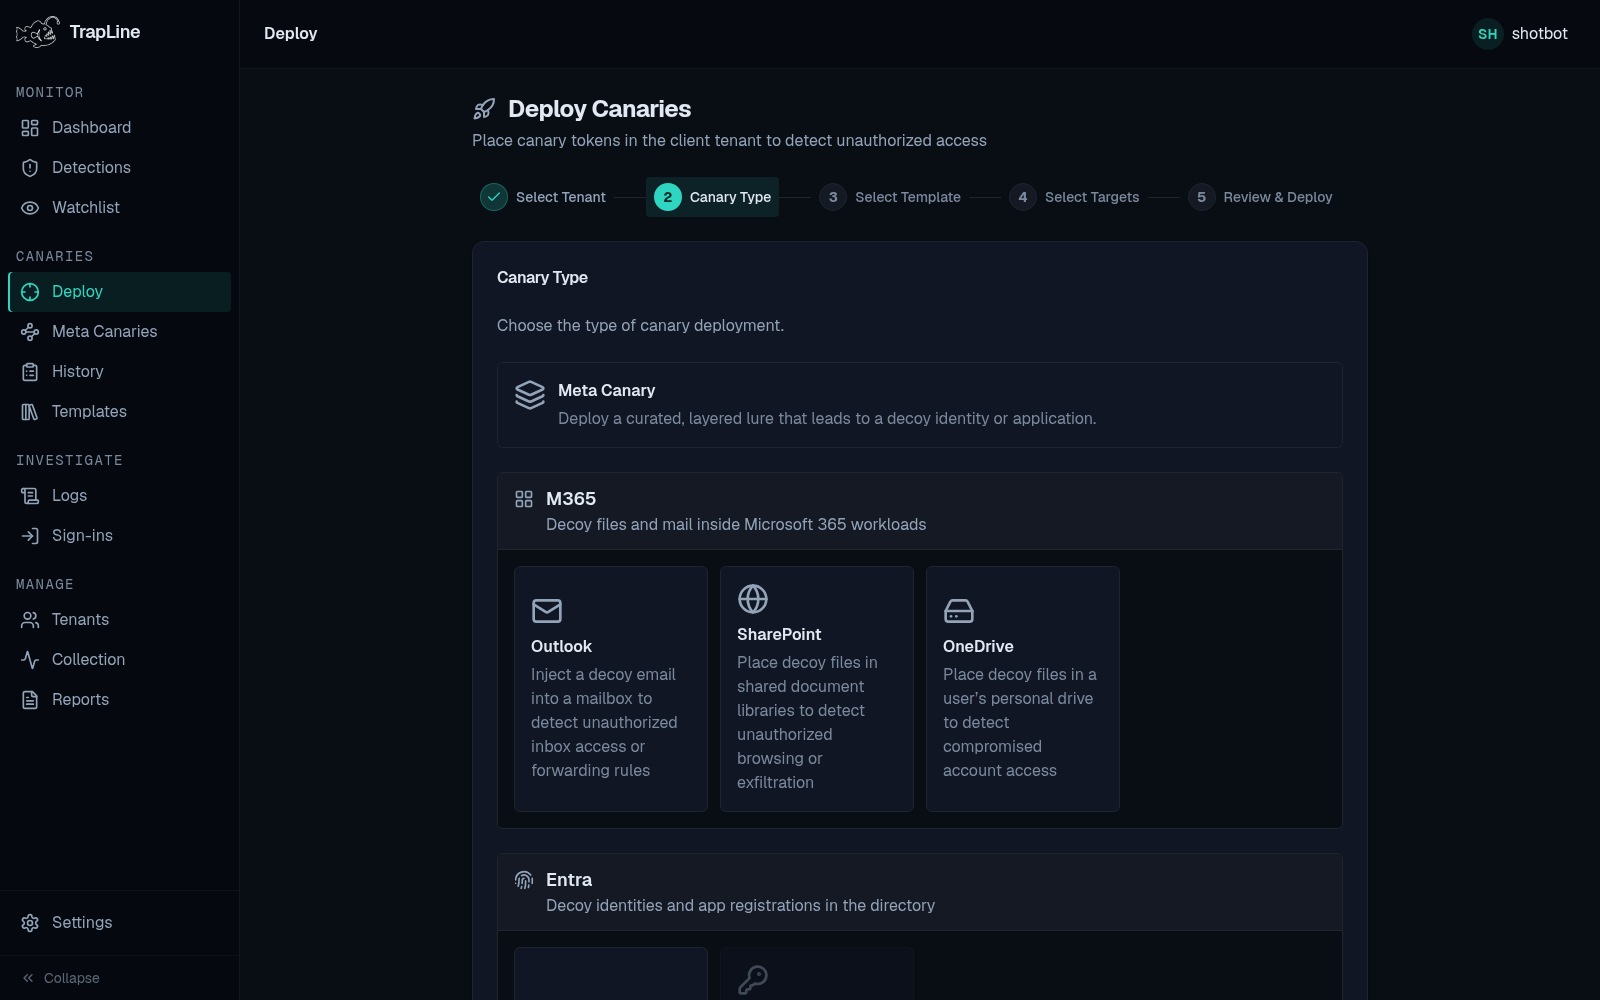Open Meta Canaries in sidebar
Screen dimensions: 1600x1000
pos(120,332)
